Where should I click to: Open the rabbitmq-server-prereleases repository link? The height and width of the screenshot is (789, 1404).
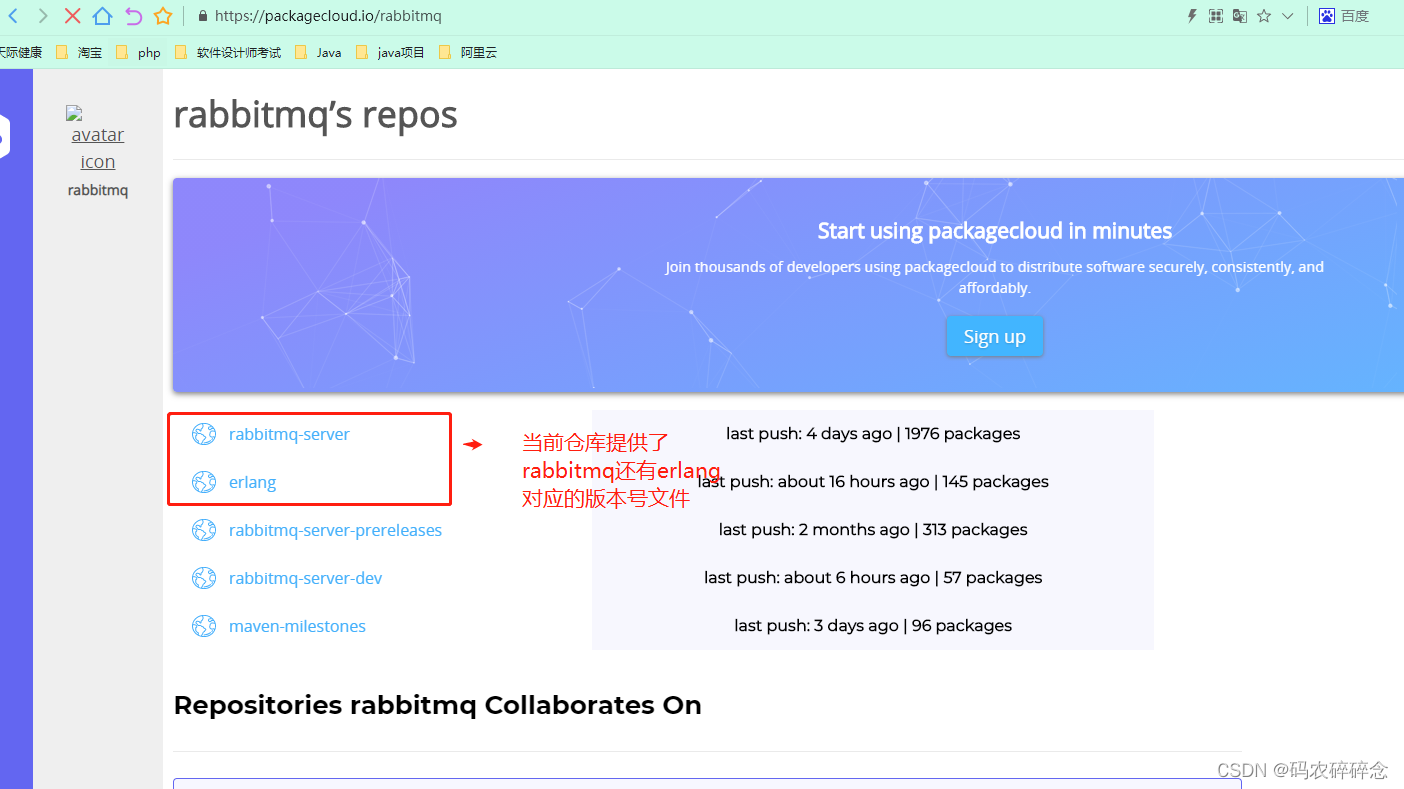(x=335, y=530)
